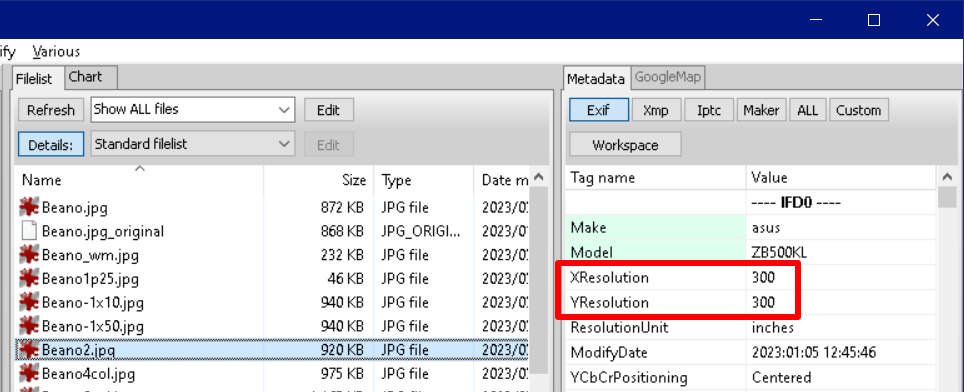Open the Various menu

pos(56,52)
